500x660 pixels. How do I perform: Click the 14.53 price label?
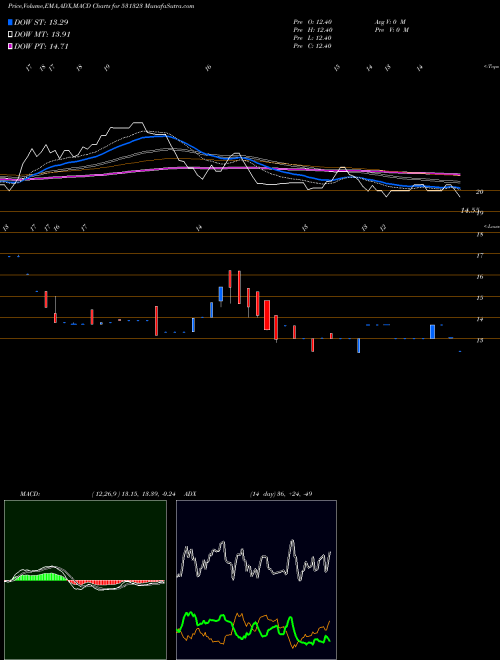click(470, 210)
